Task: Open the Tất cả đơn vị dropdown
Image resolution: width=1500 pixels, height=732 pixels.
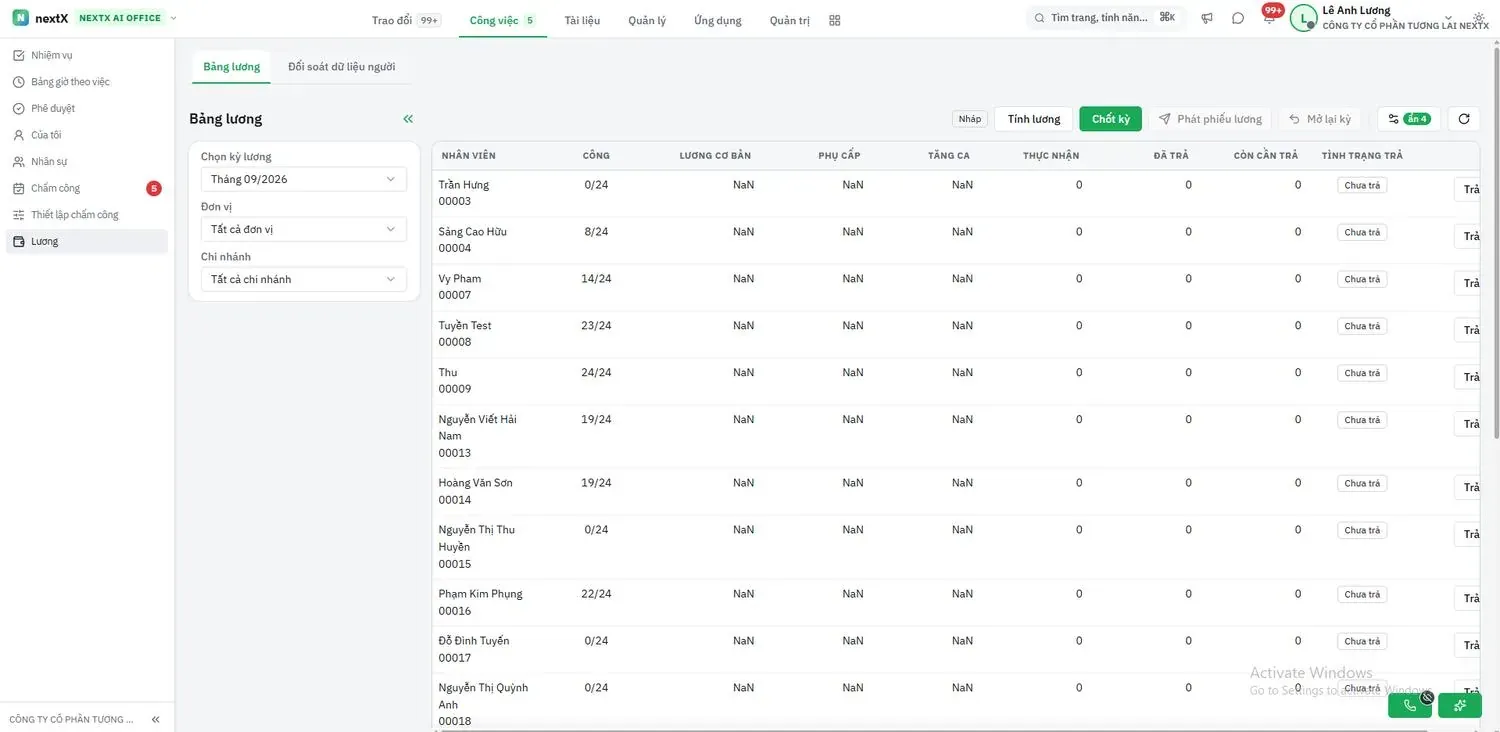Action: pos(304,229)
